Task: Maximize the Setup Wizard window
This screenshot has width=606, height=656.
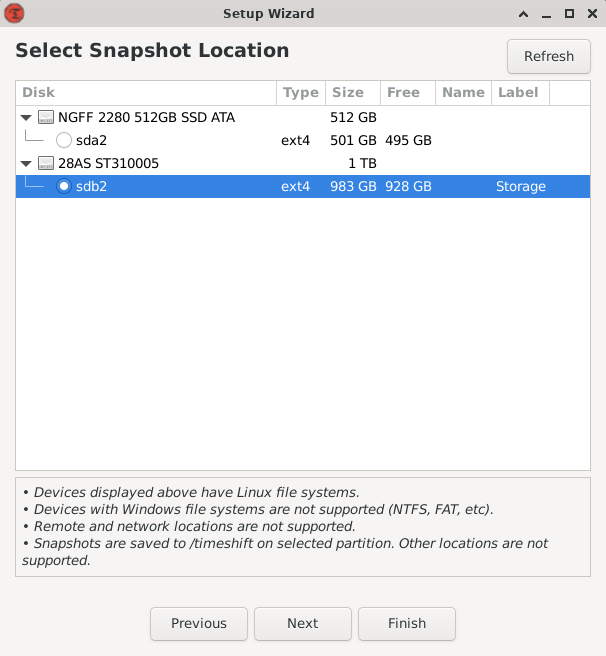Action: 569,14
